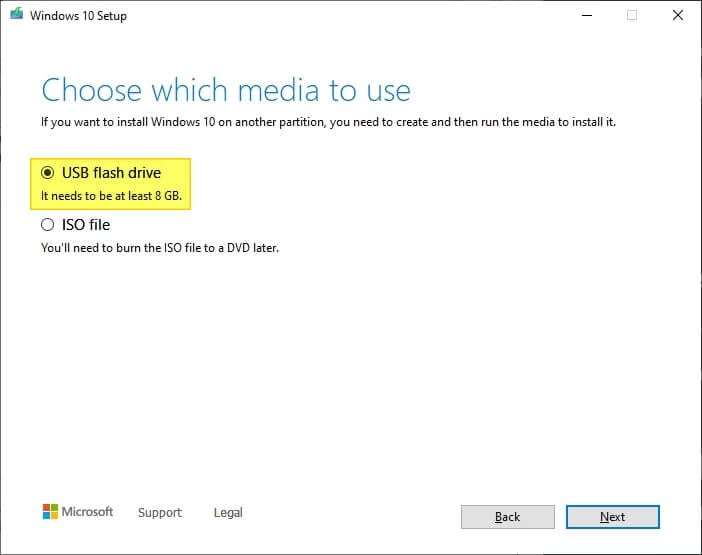This screenshot has width=702, height=555.
Task: Click the four-square Microsoft logo
Action: 50,512
